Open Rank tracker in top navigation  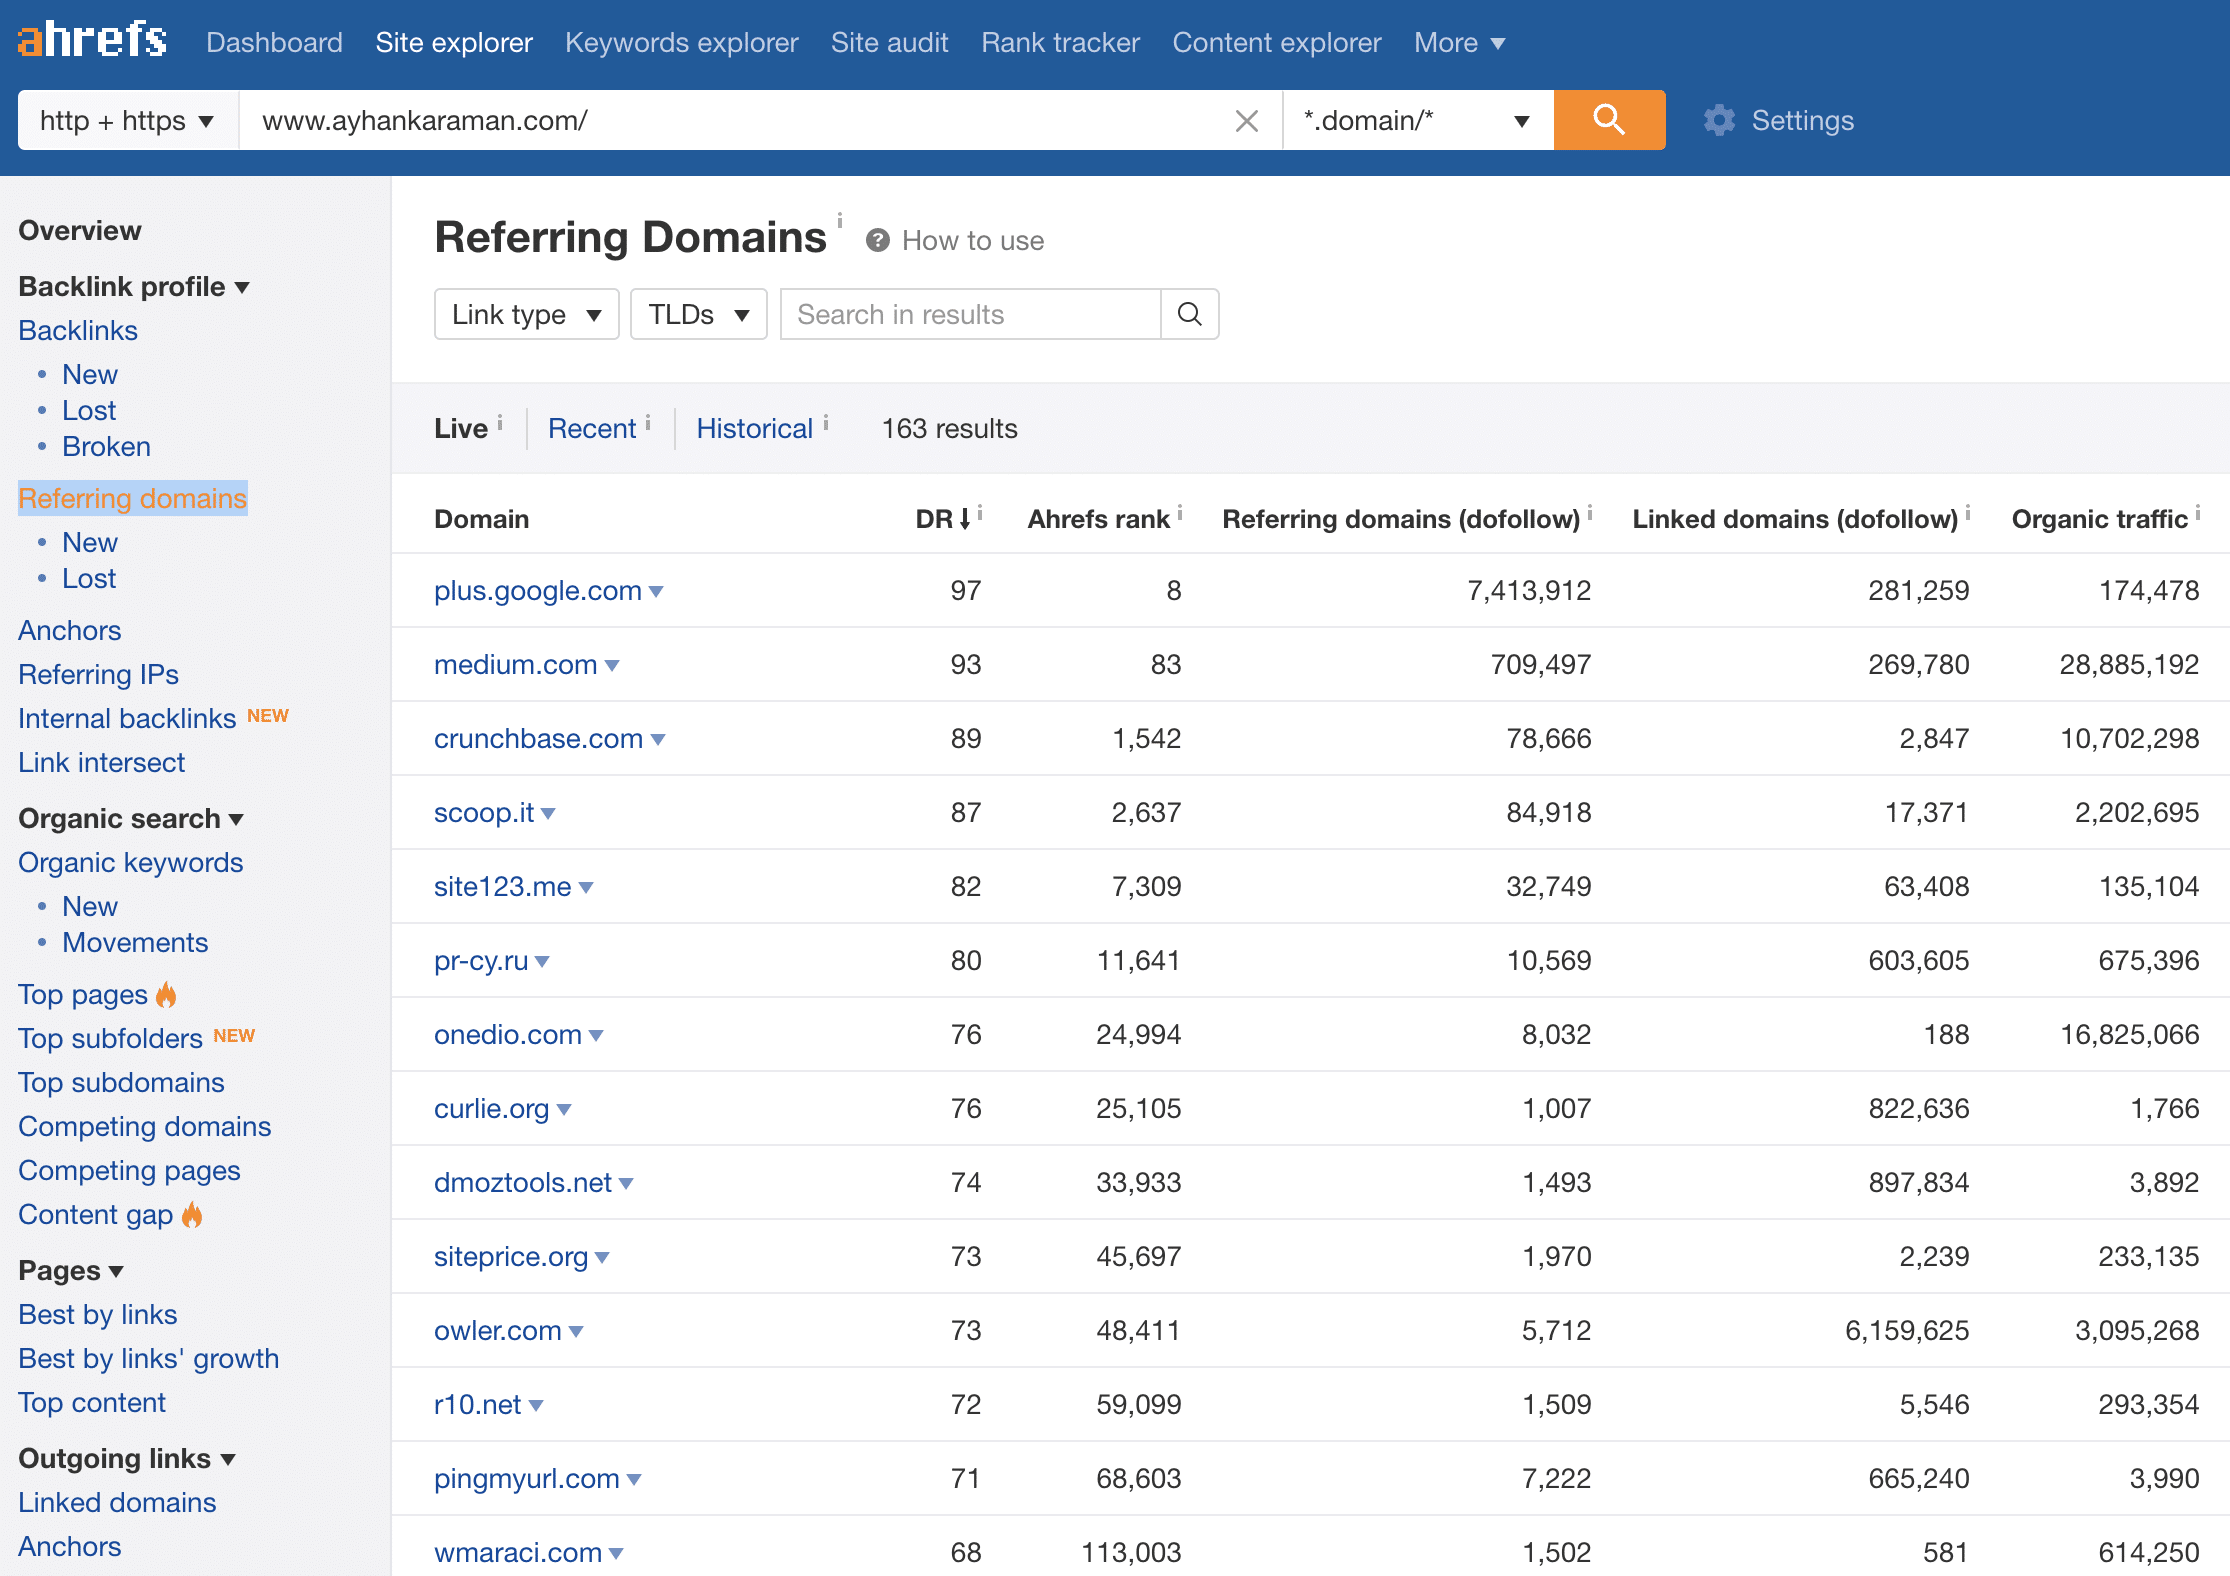pos(1060,42)
